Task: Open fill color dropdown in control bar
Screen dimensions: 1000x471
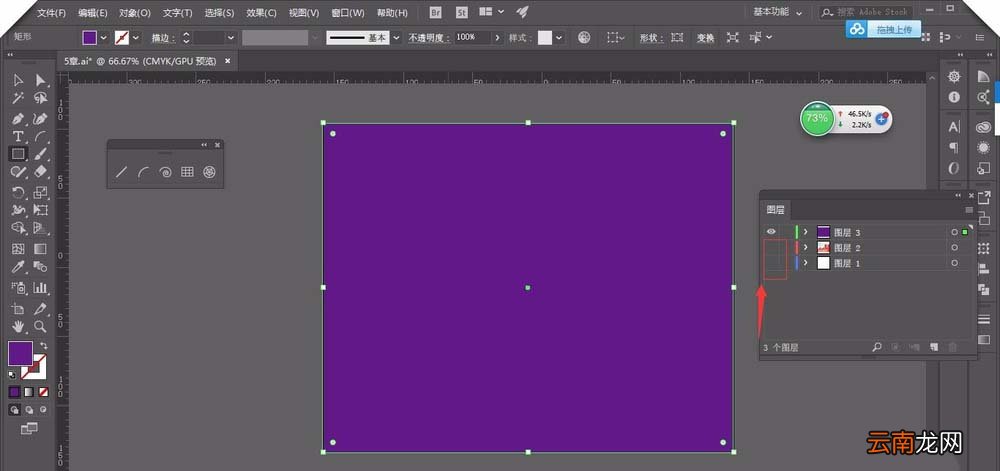Action: coord(103,38)
